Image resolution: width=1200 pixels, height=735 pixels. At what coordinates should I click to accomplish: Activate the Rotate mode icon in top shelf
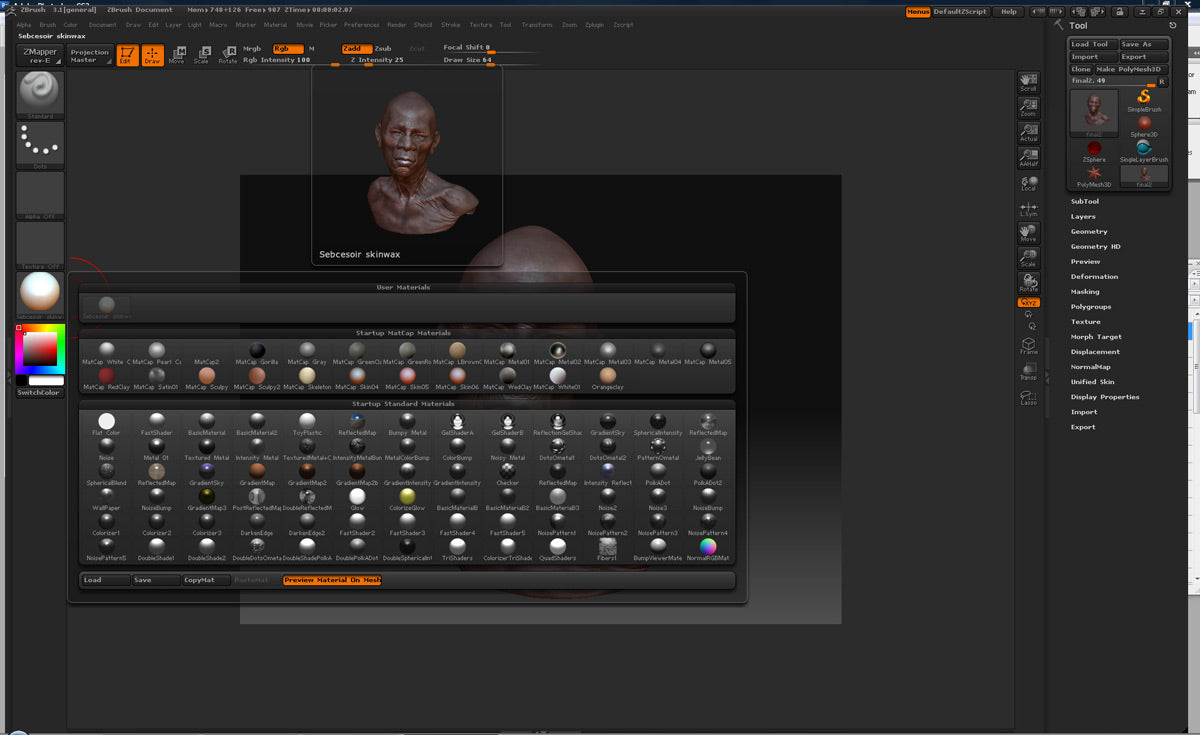pos(227,54)
